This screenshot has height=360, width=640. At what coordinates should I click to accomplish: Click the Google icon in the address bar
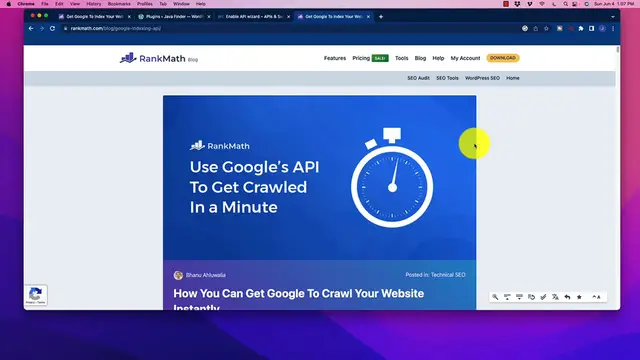525,29
